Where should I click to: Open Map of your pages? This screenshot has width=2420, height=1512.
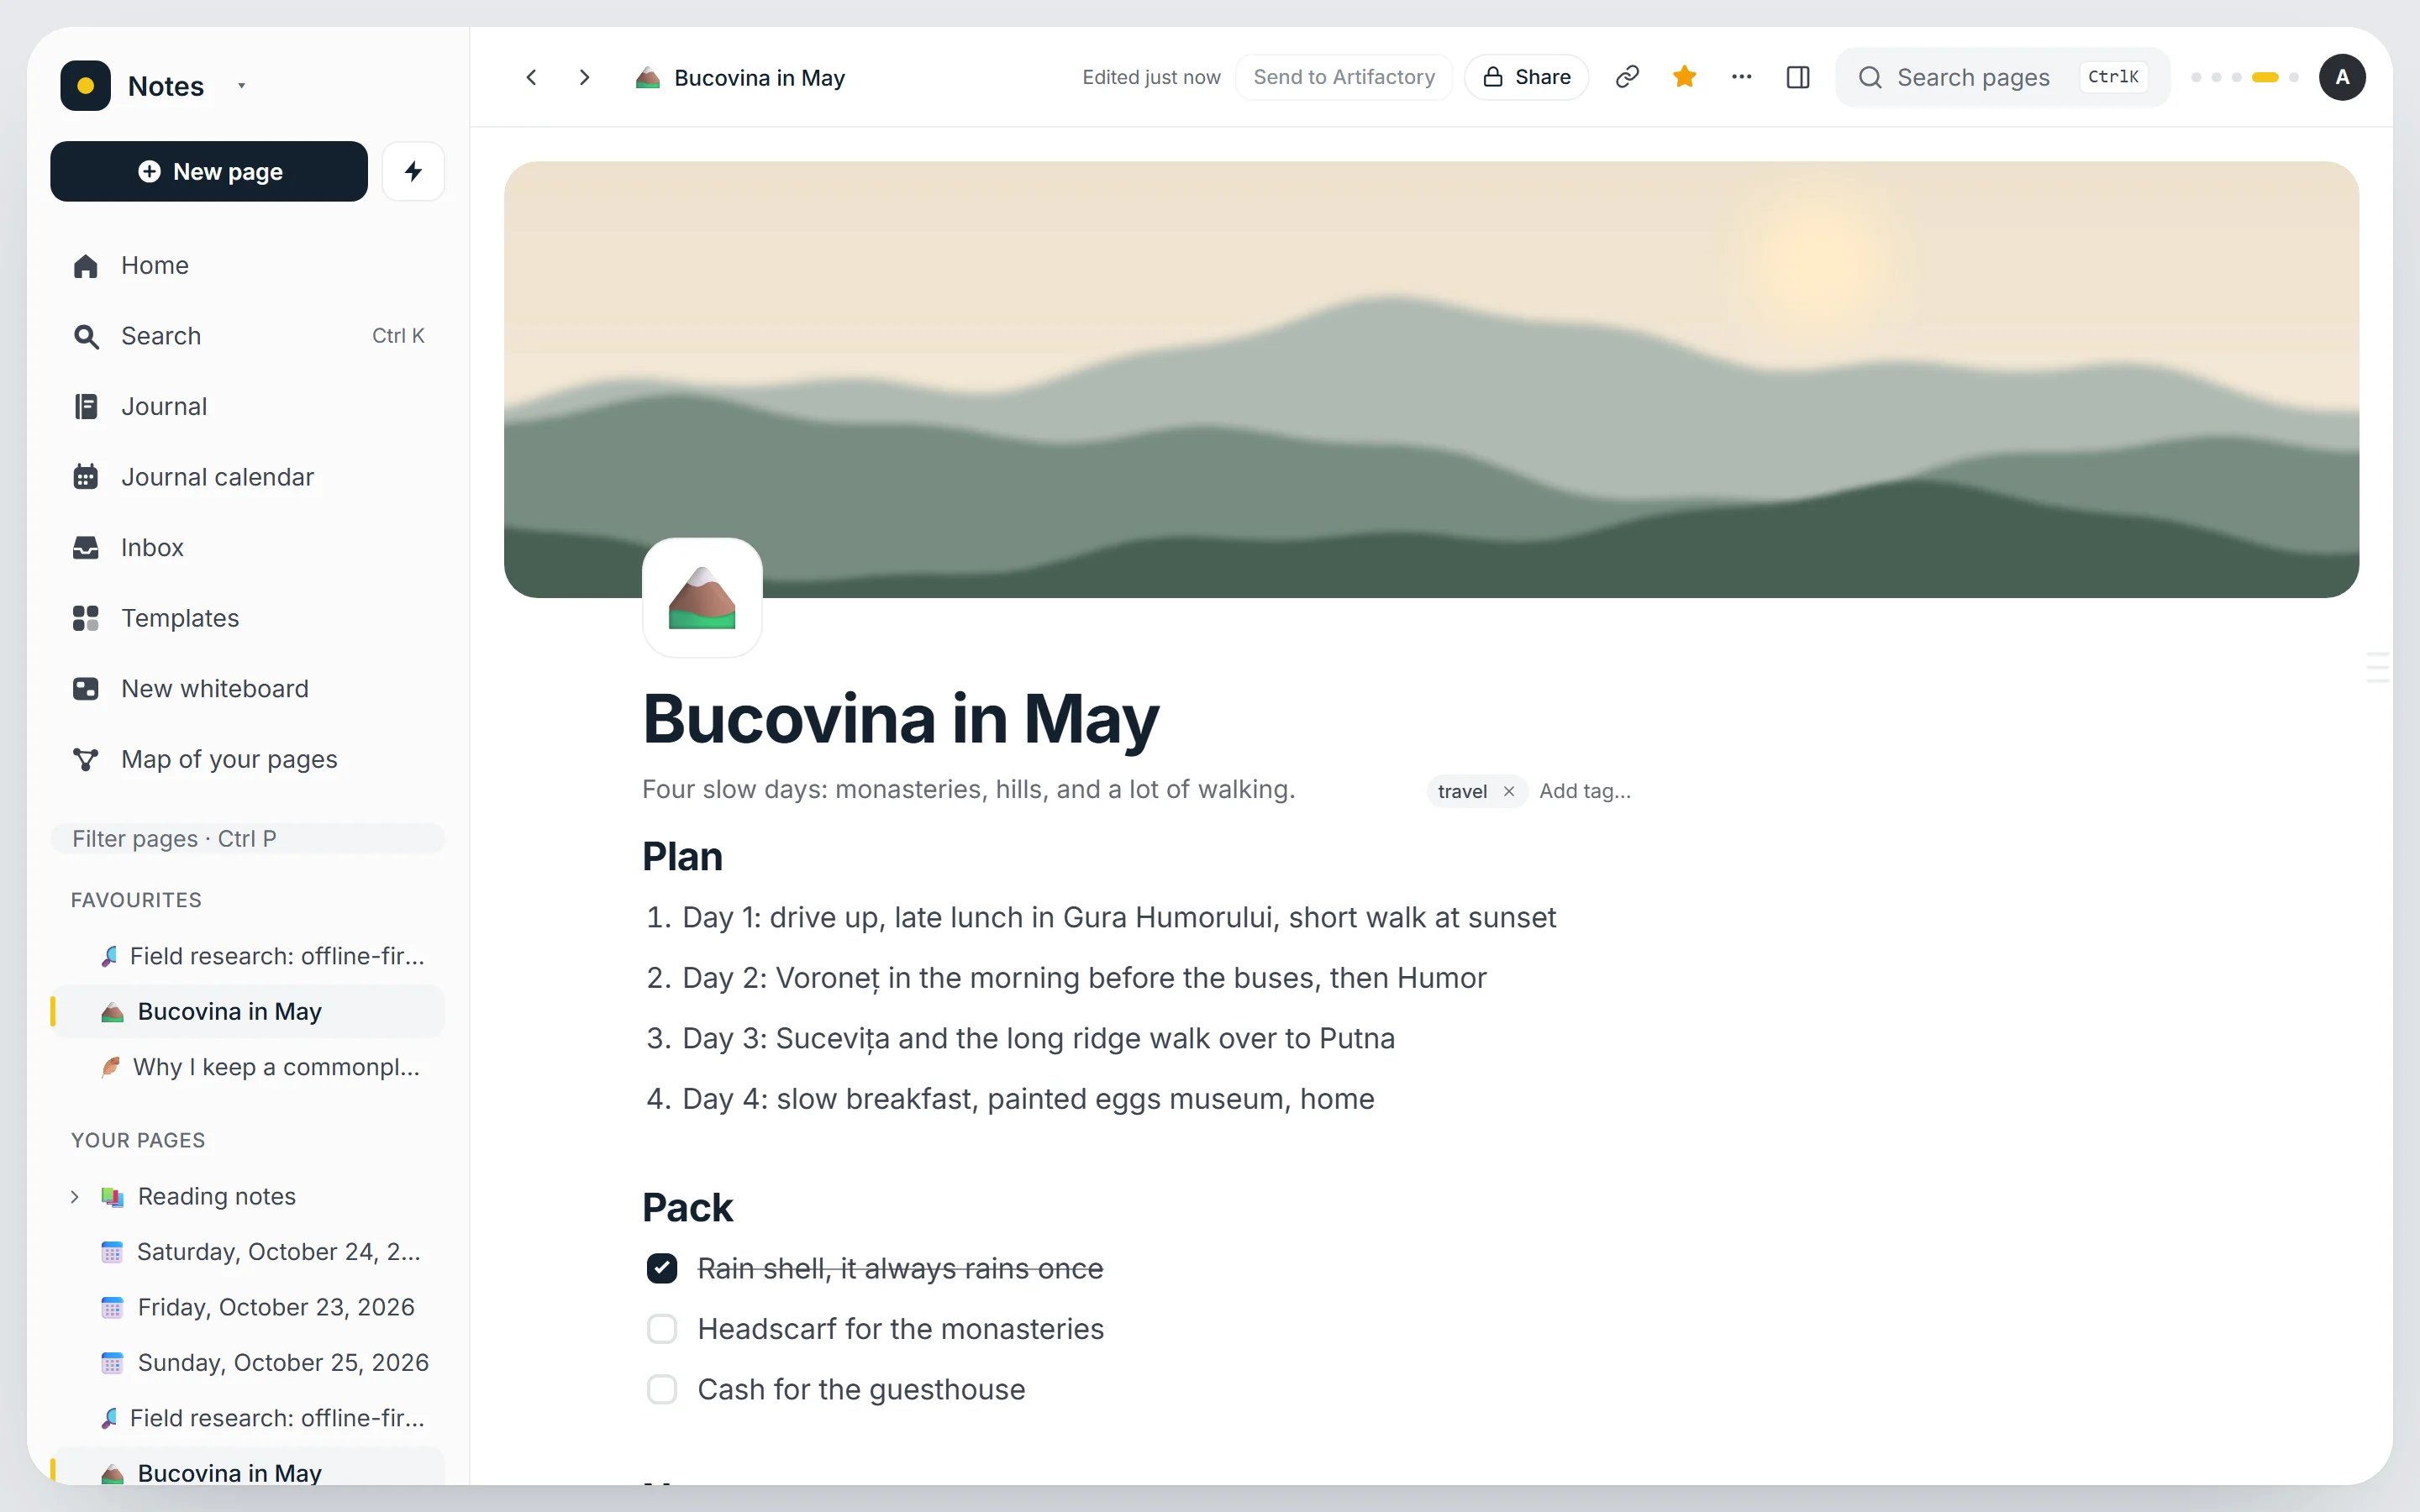247,759
